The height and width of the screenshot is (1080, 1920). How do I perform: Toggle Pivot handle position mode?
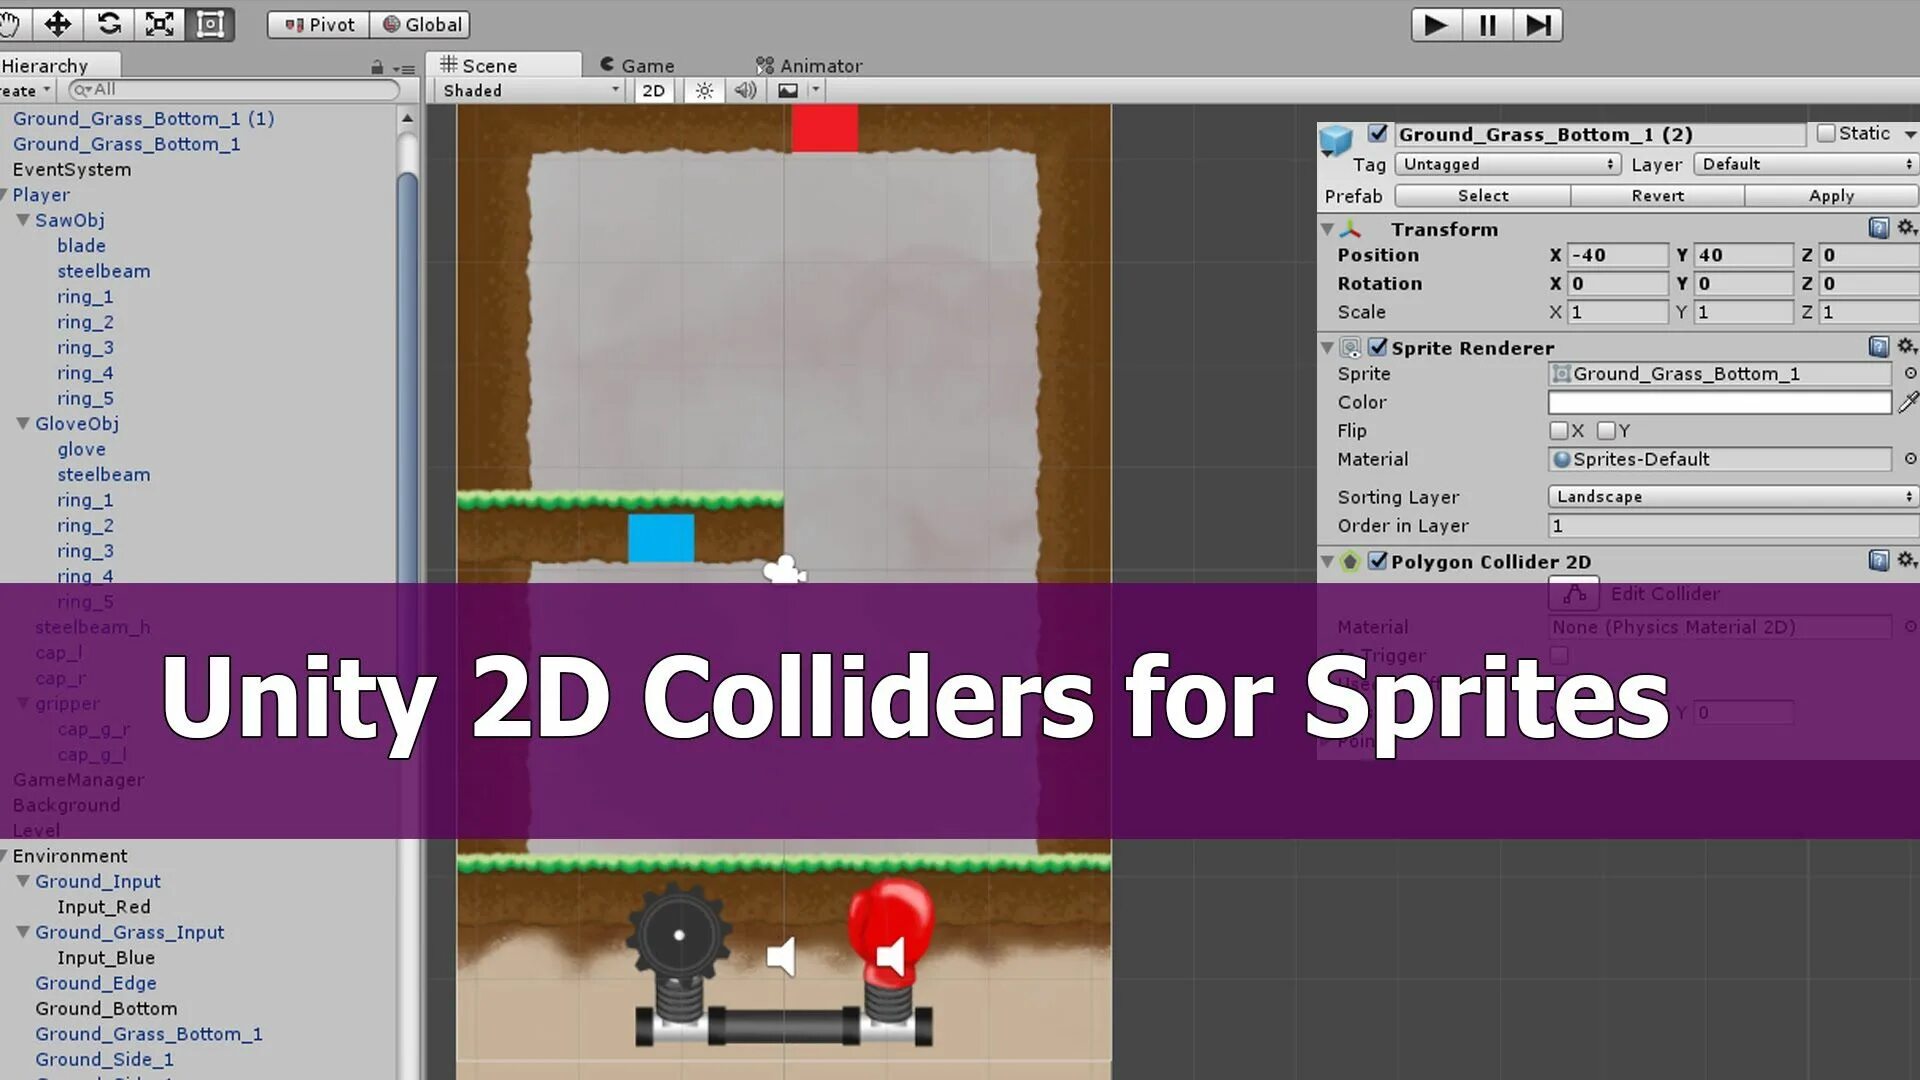point(319,25)
